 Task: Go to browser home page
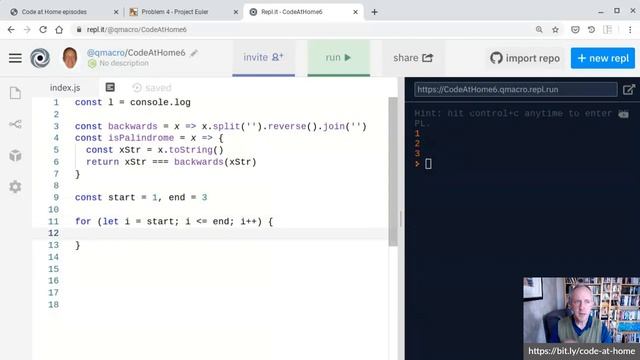59,29
